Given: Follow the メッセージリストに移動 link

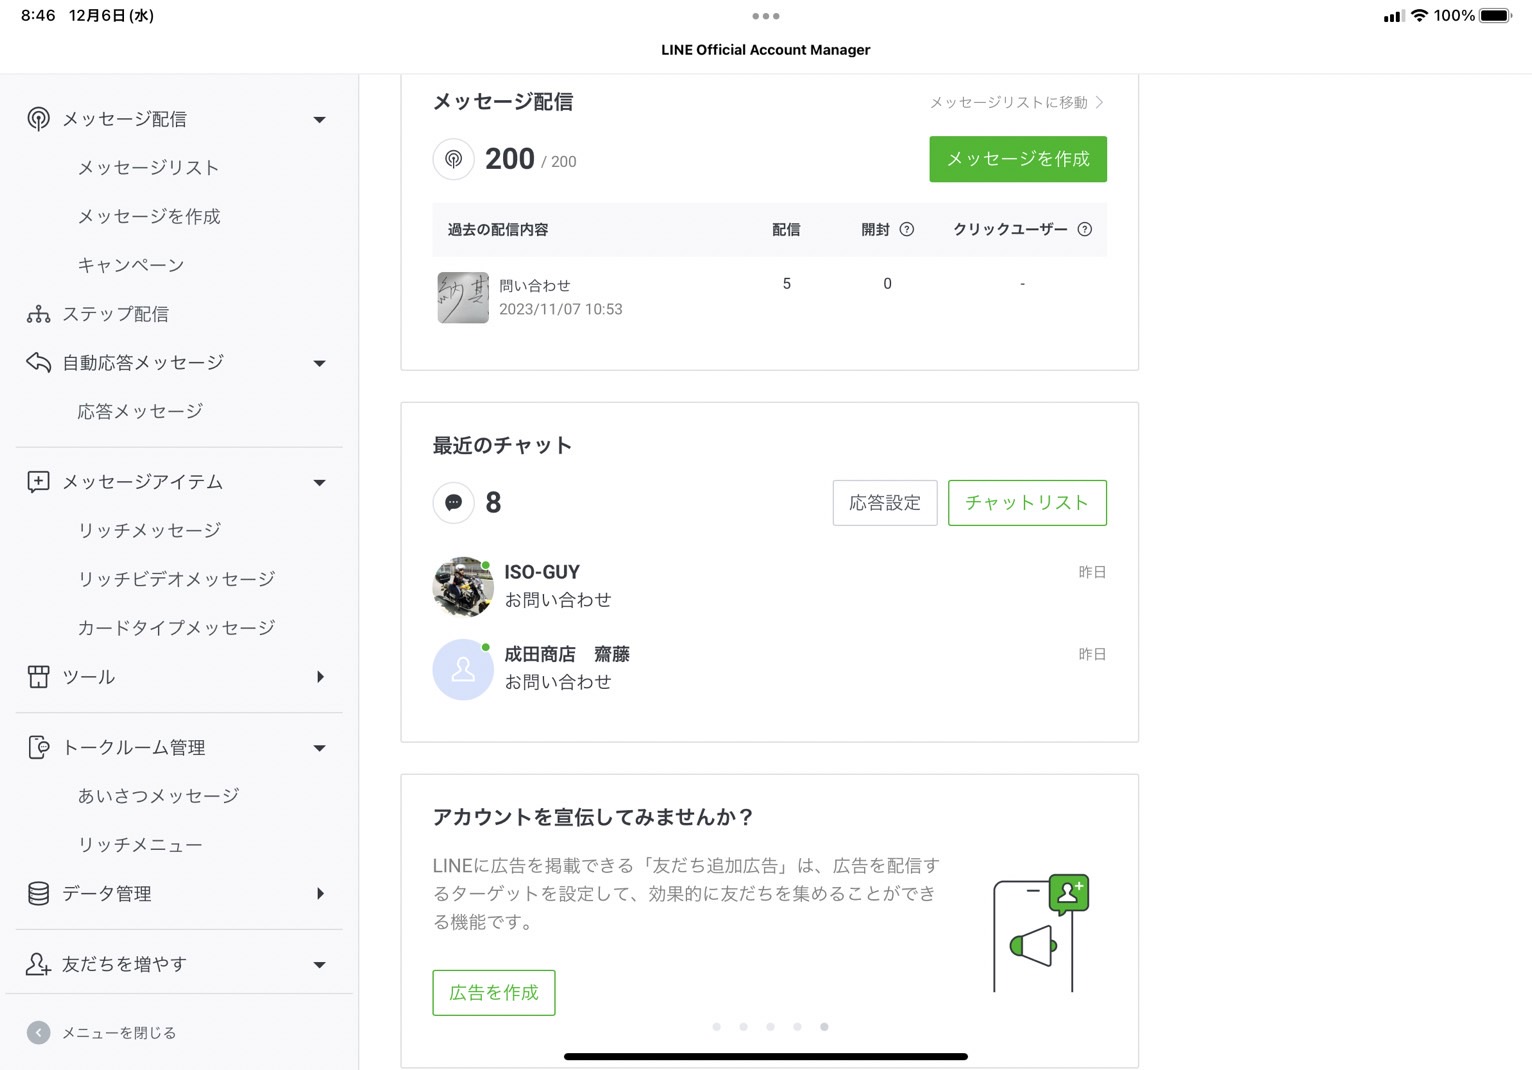Looking at the screenshot, I should (1017, 102).
